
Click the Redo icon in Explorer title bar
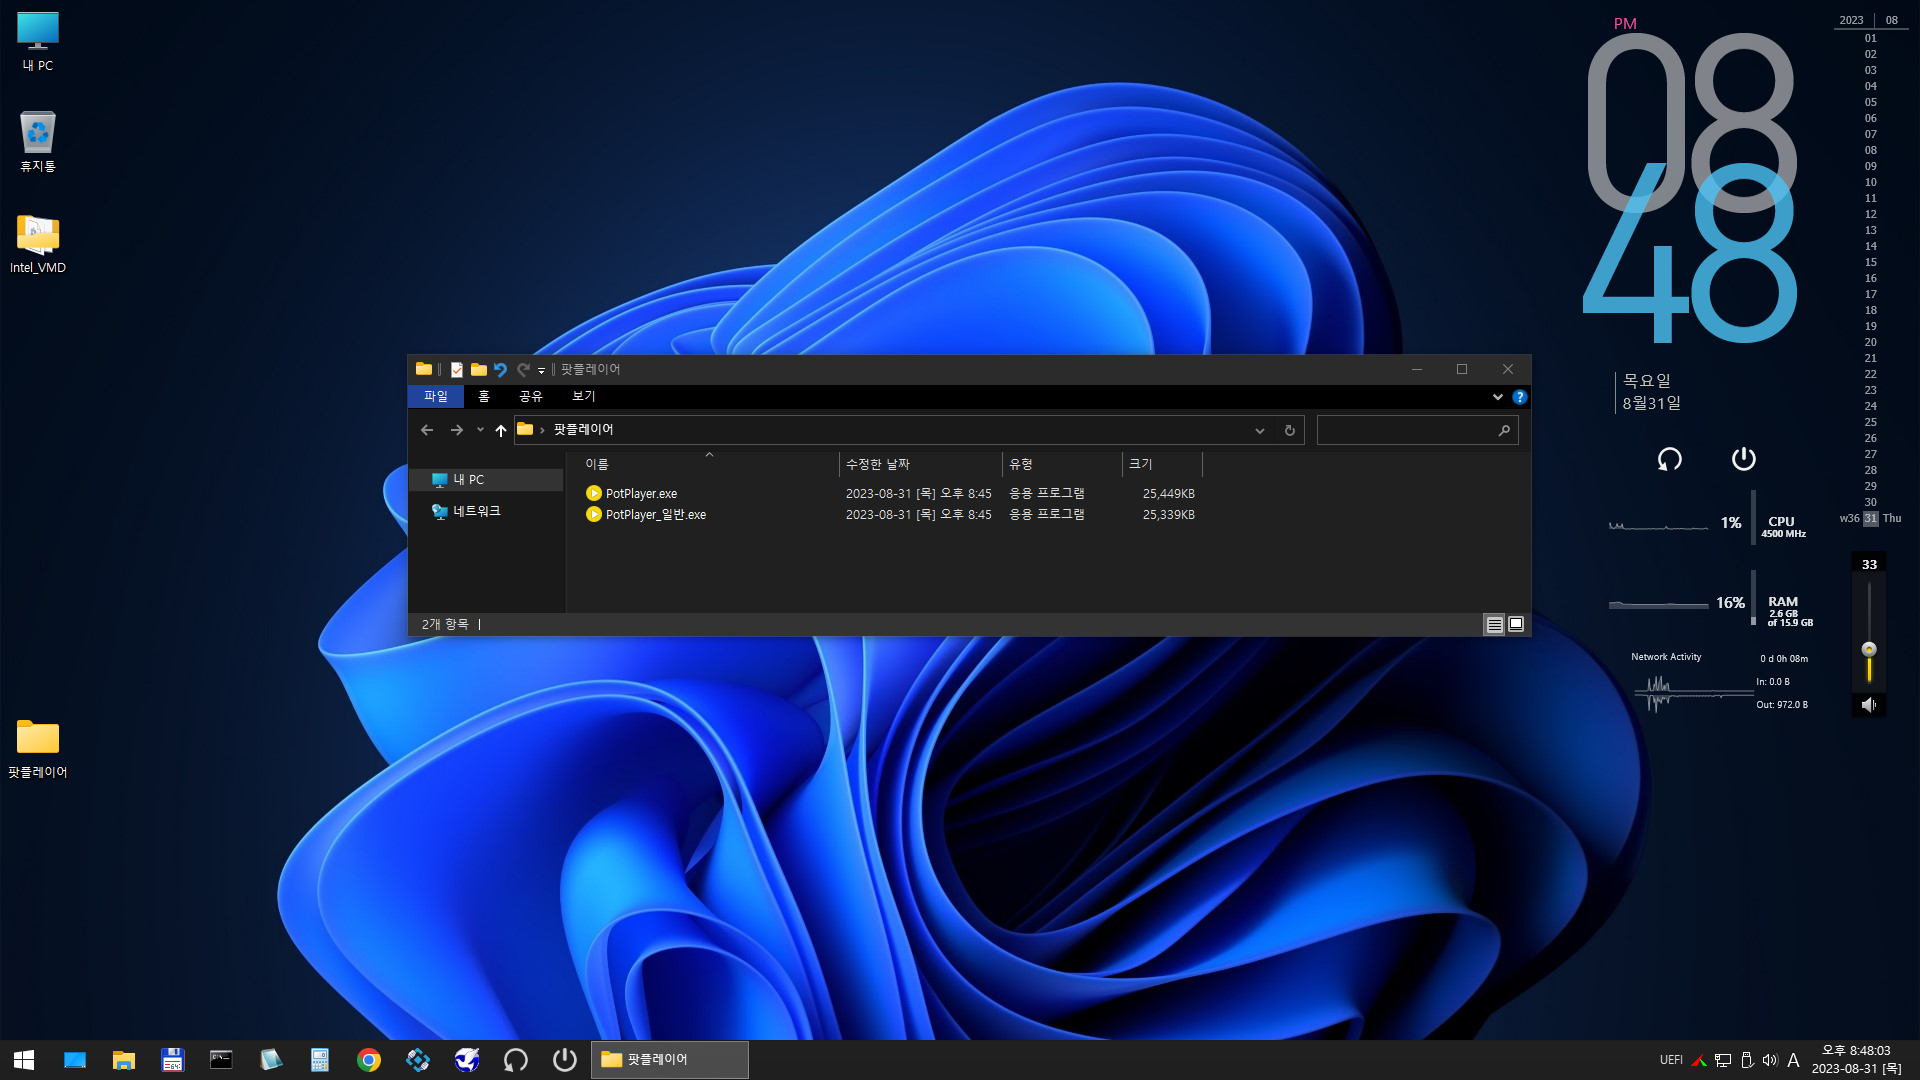[x=523, y=370]
